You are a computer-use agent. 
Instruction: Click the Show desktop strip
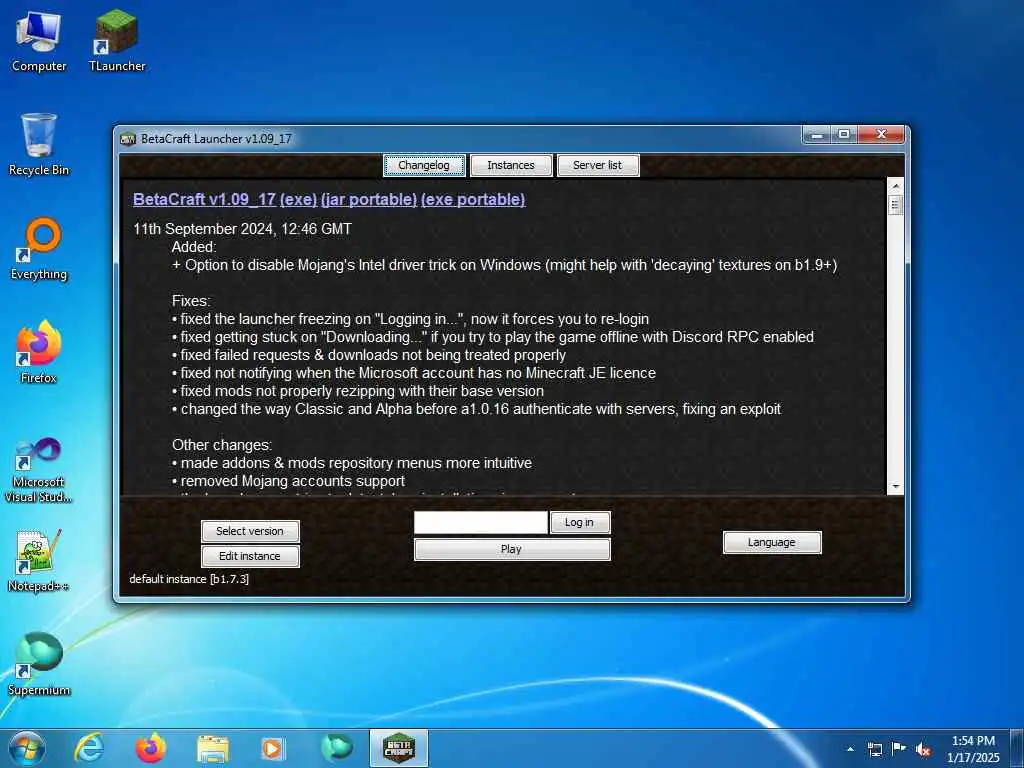click(1017, 749)
